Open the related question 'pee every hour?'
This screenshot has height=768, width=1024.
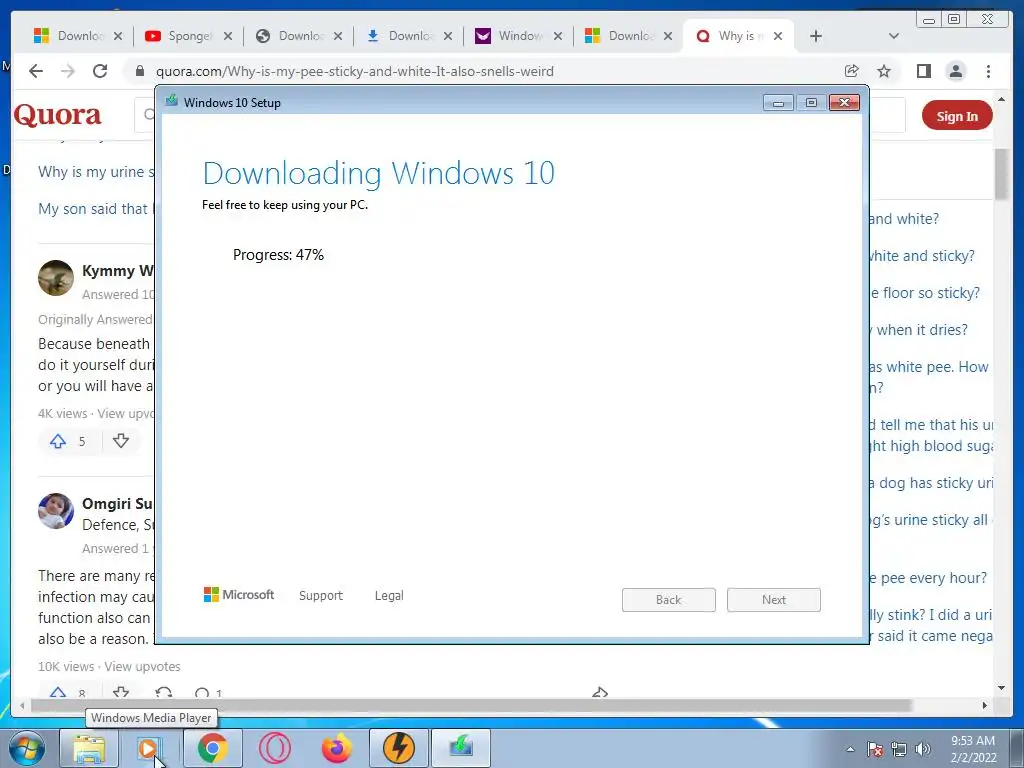(928, 578)
